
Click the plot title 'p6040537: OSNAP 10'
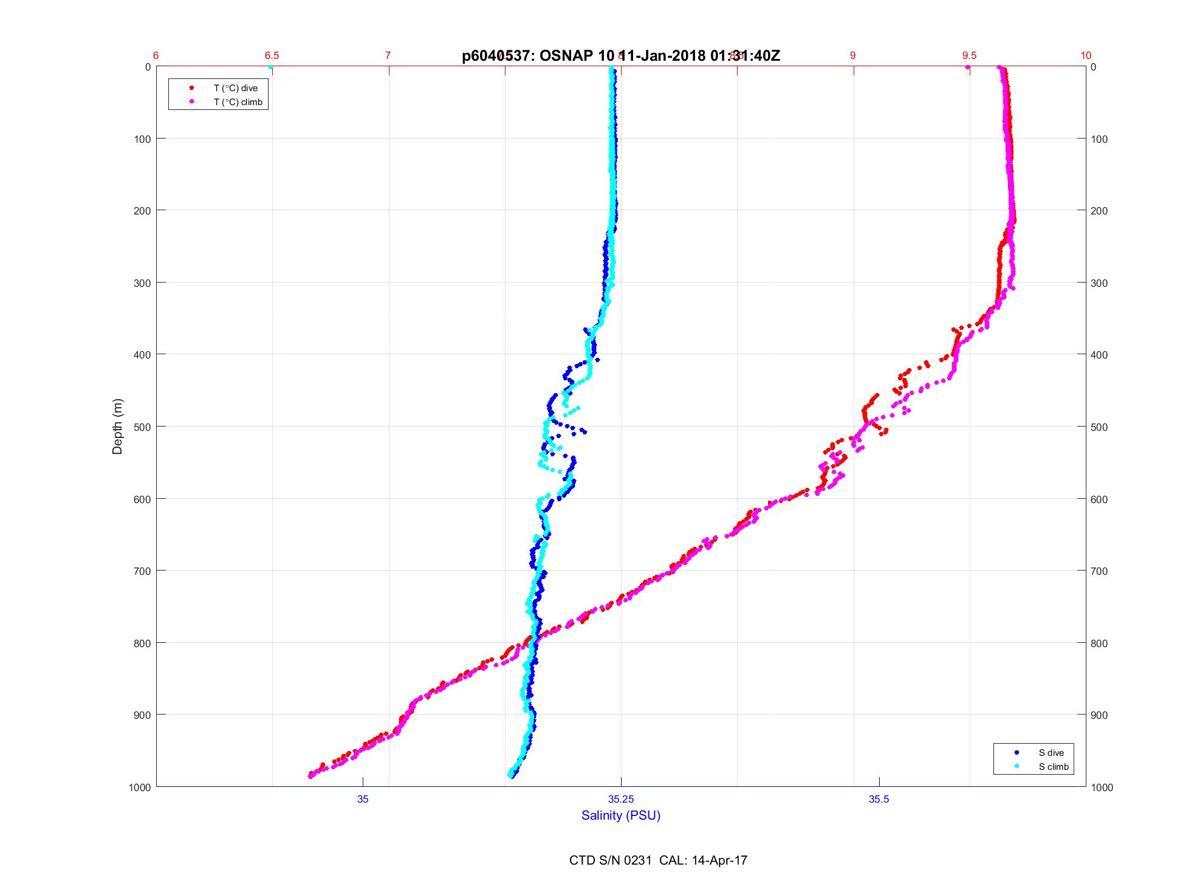(536, 56)
